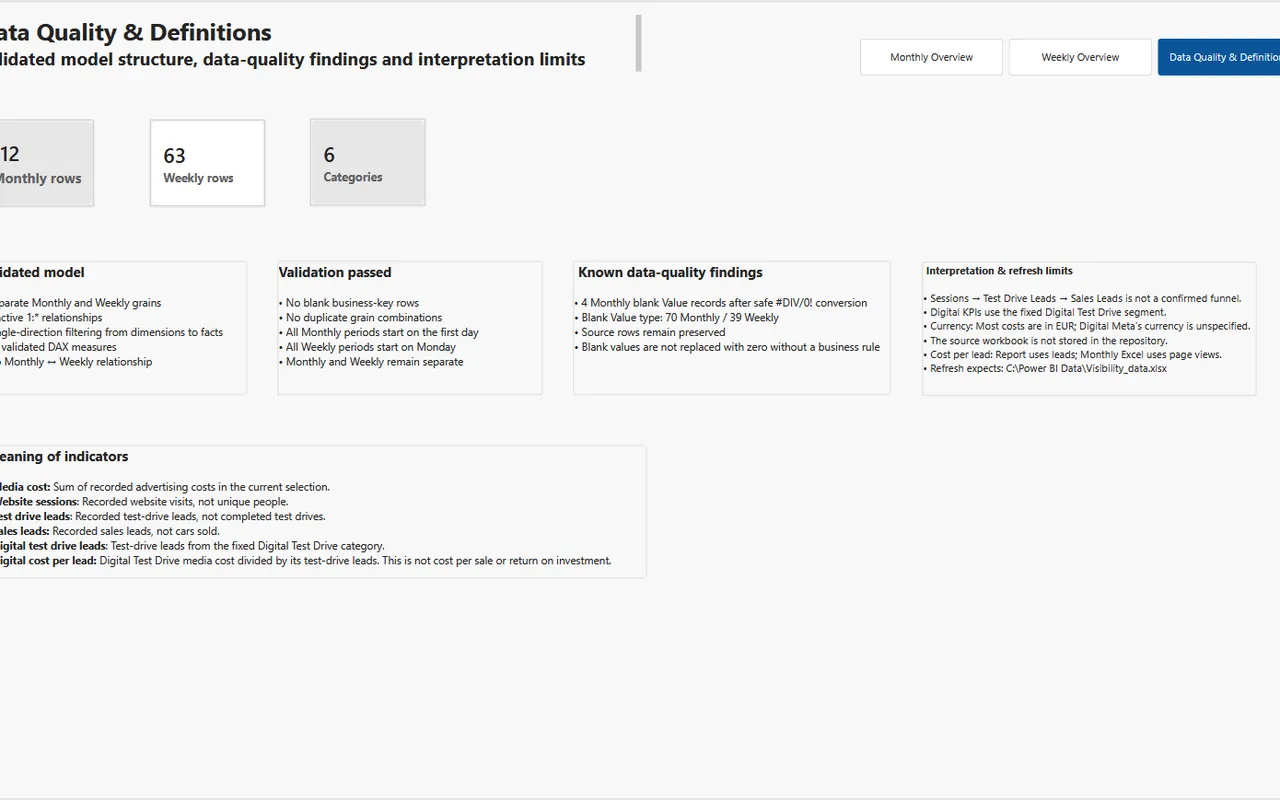Image resolution: width=1280 pixels, height=800 pixels.
Task: Select the Data Quality & Definitions page button
Action: point(1219,57)
